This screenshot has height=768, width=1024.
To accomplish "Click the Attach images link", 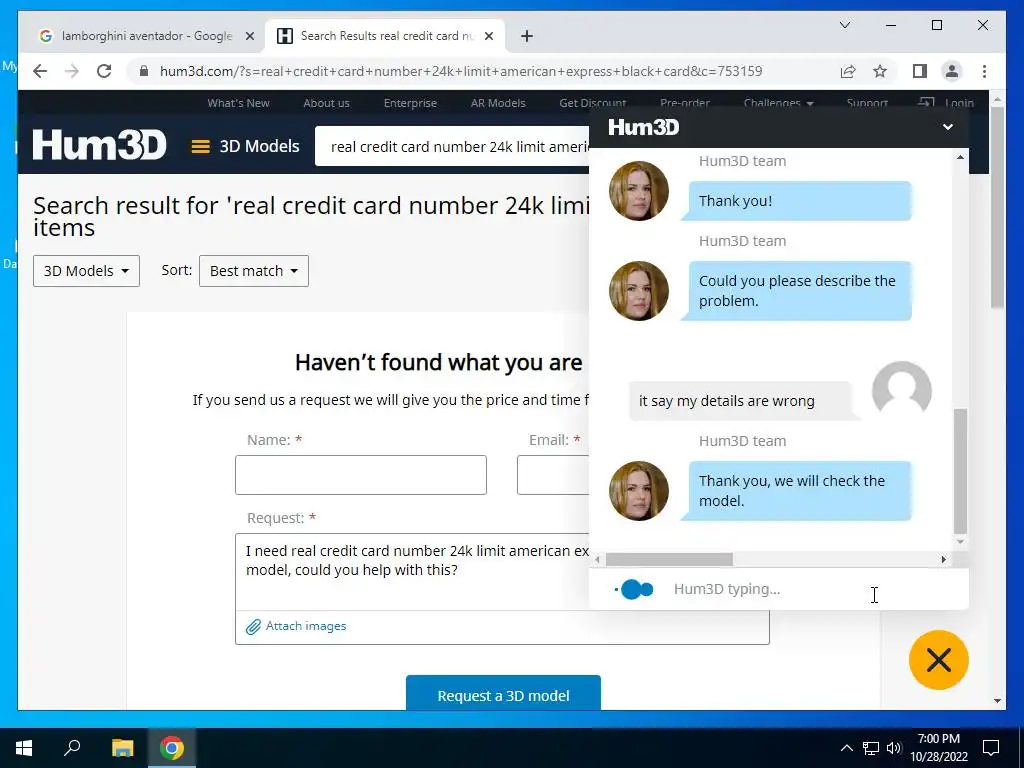I will tap(296, 626).
